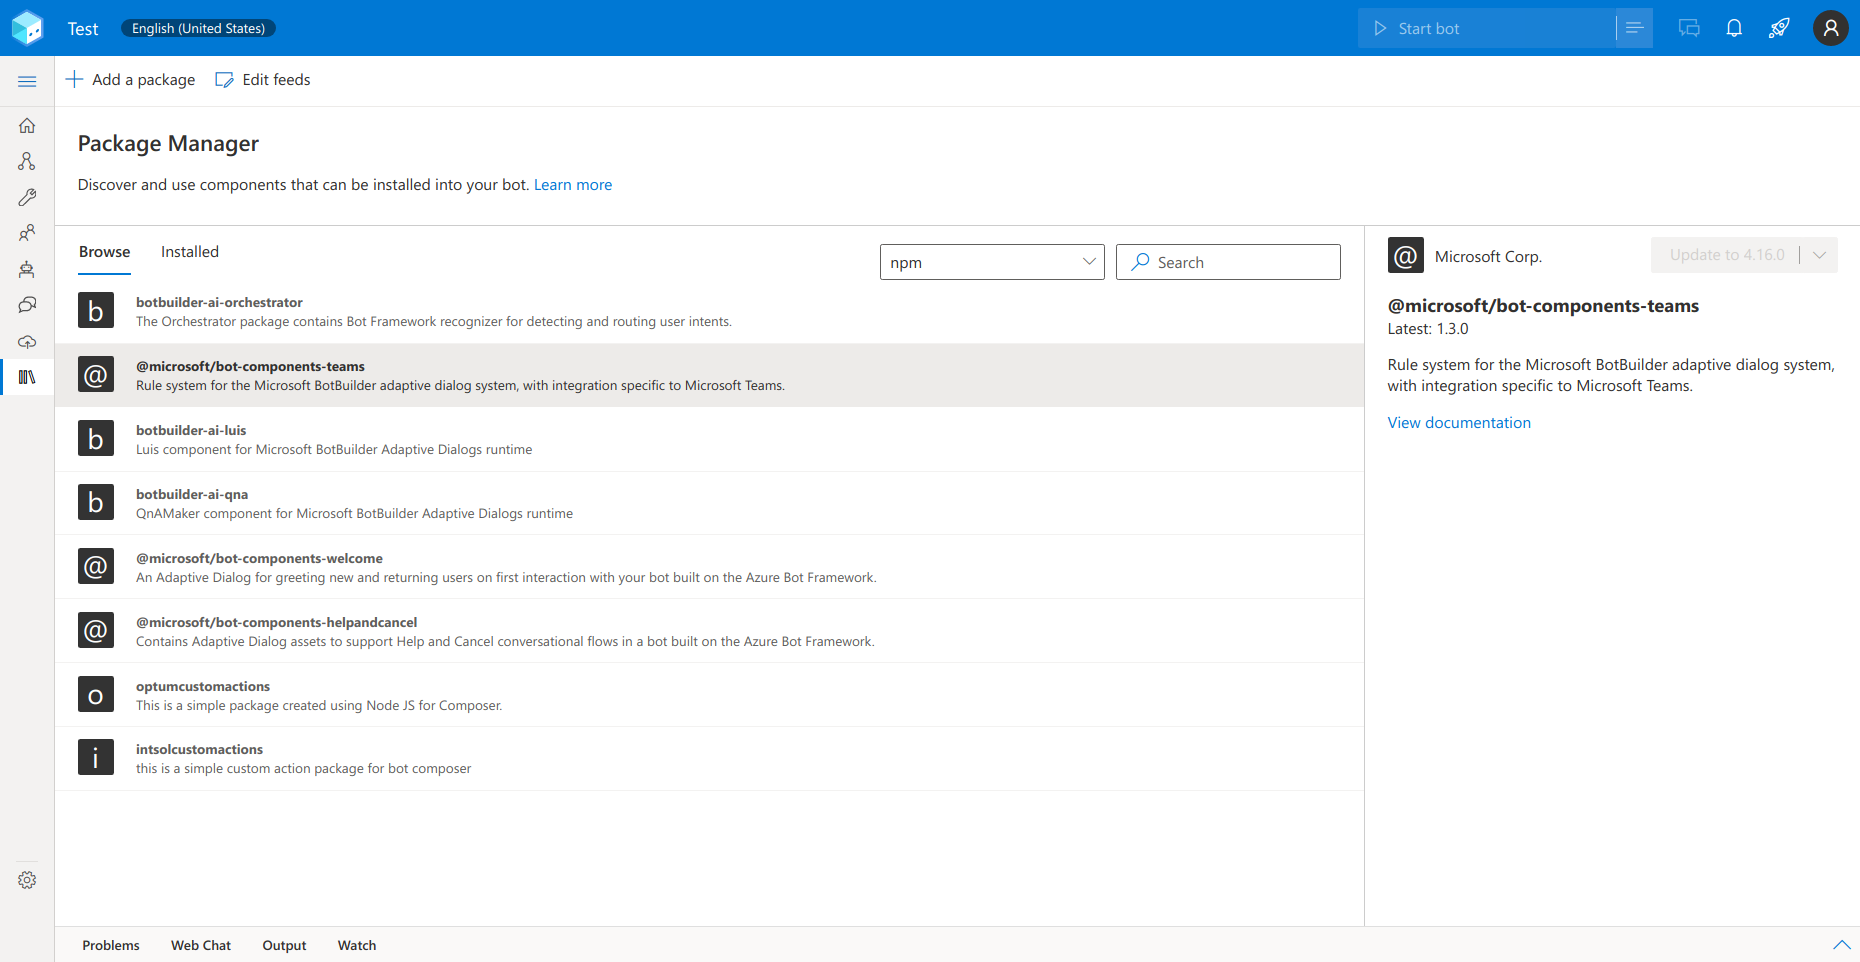
Task: Open the User input icon in the sidebar
Action: [x=27, y=233]
